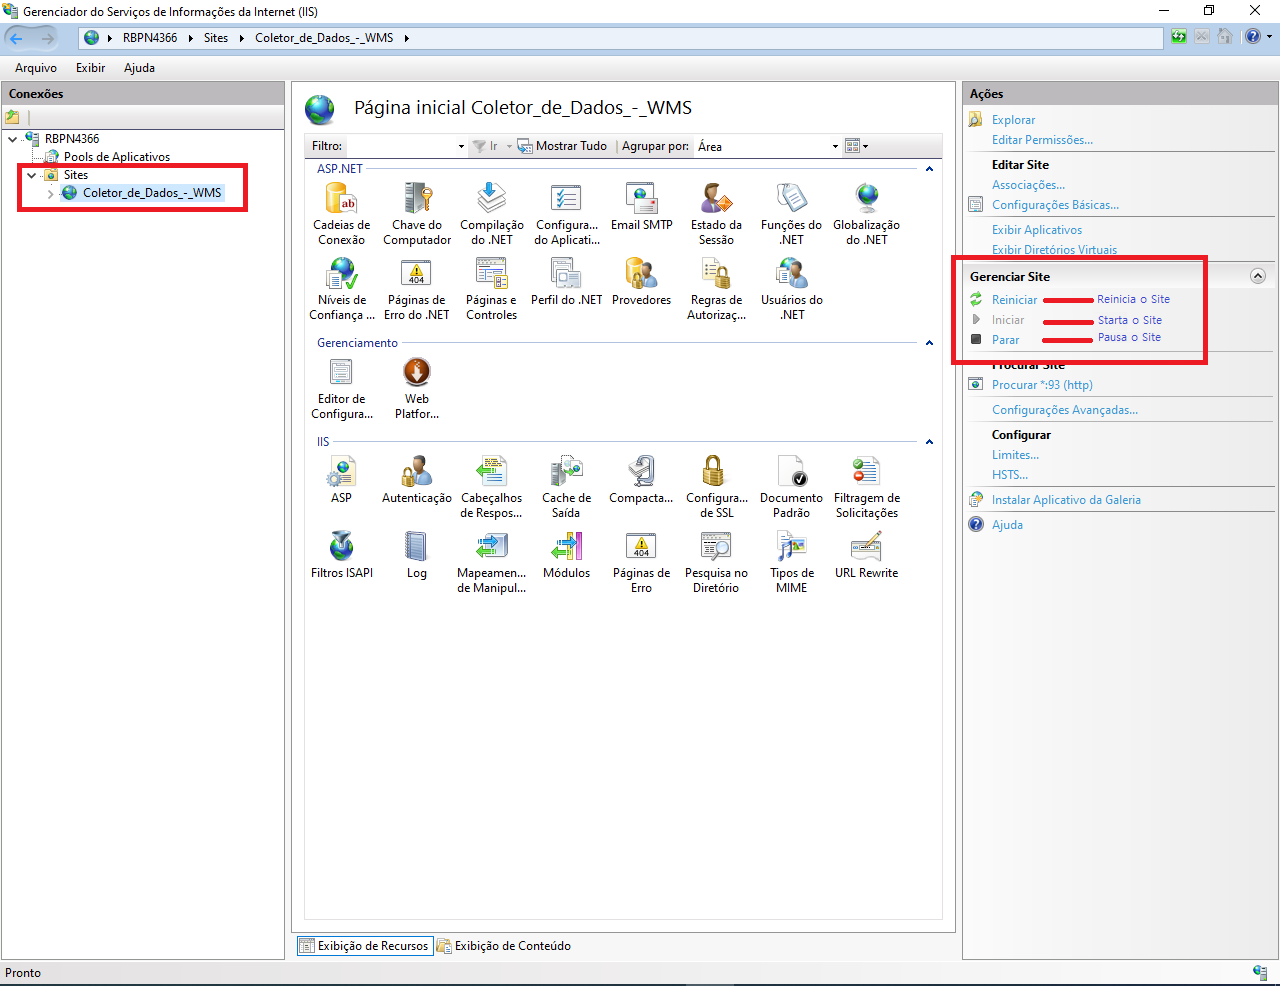Open the Cache de Saída feature
Viewport: 1280px width, 986px height.
click(567, 487)
